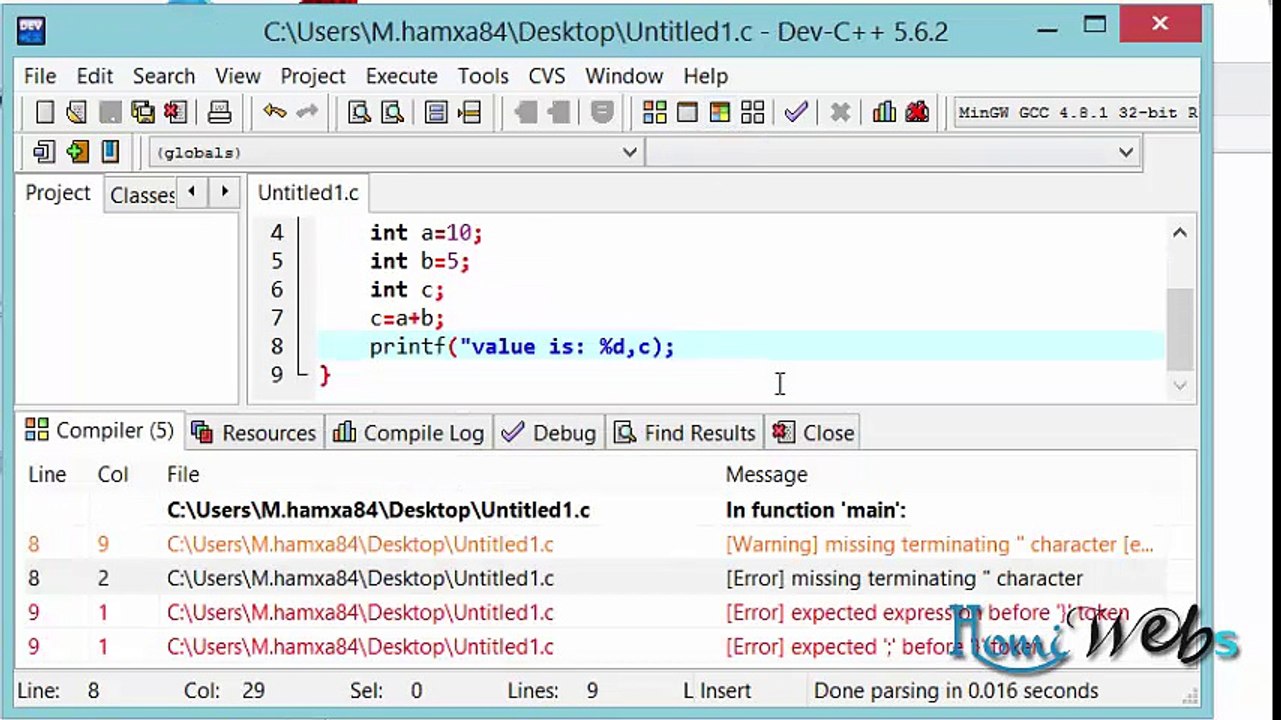1281x720 pixels.
Task: Undo the last edit with the toolbar arrow
Action: [274, 112]
